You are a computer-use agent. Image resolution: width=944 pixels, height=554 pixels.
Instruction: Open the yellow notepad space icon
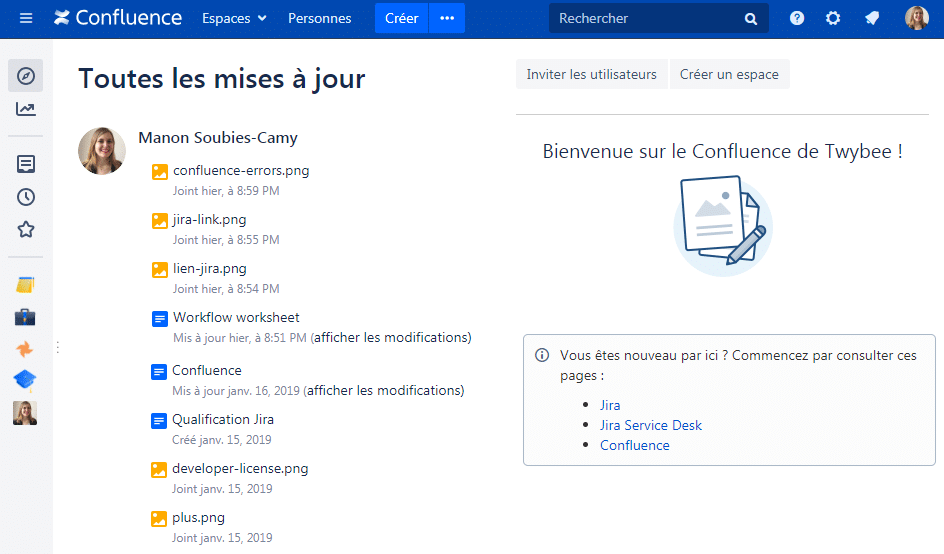tap(25, 285)
